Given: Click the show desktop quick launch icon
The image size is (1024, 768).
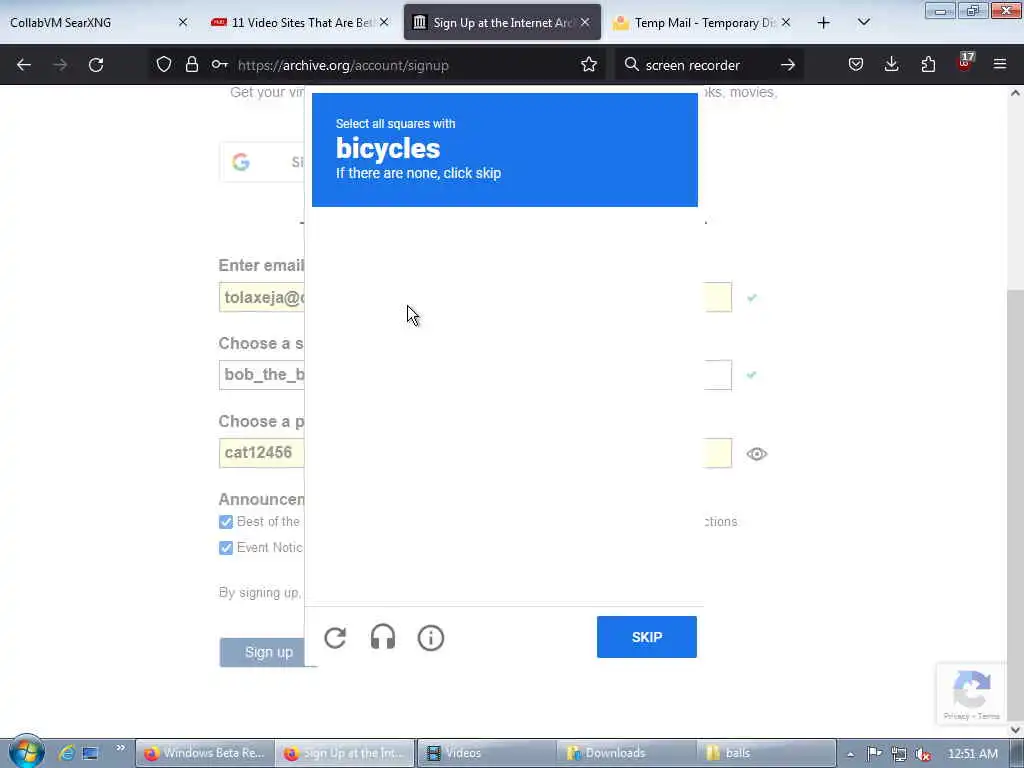Looking at the screenshot, I should (90, 753).
